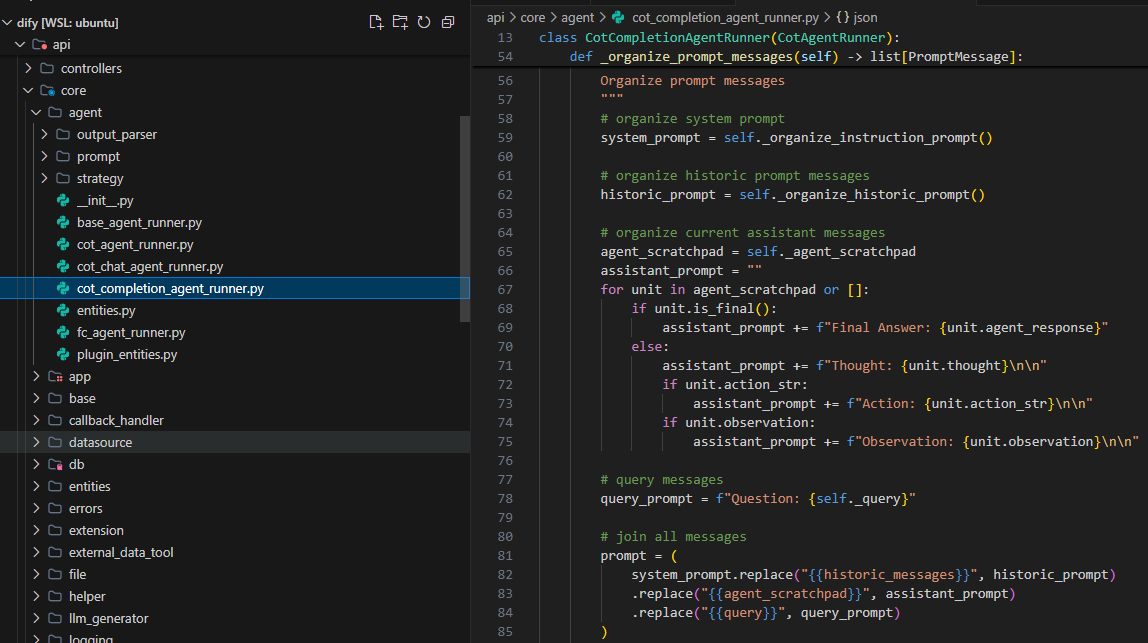
Task: Open cot_chat_agent_runner.py file
Action: pos(150,267)
